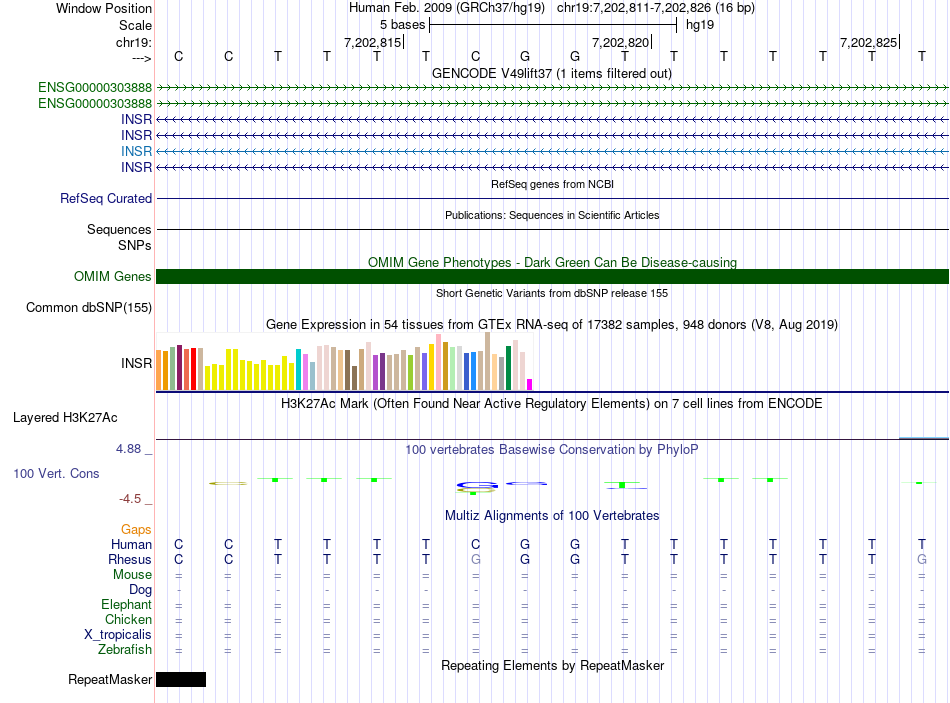
Task: Click the 7,202,820 ruler position marker
Action: pos(620,42)
